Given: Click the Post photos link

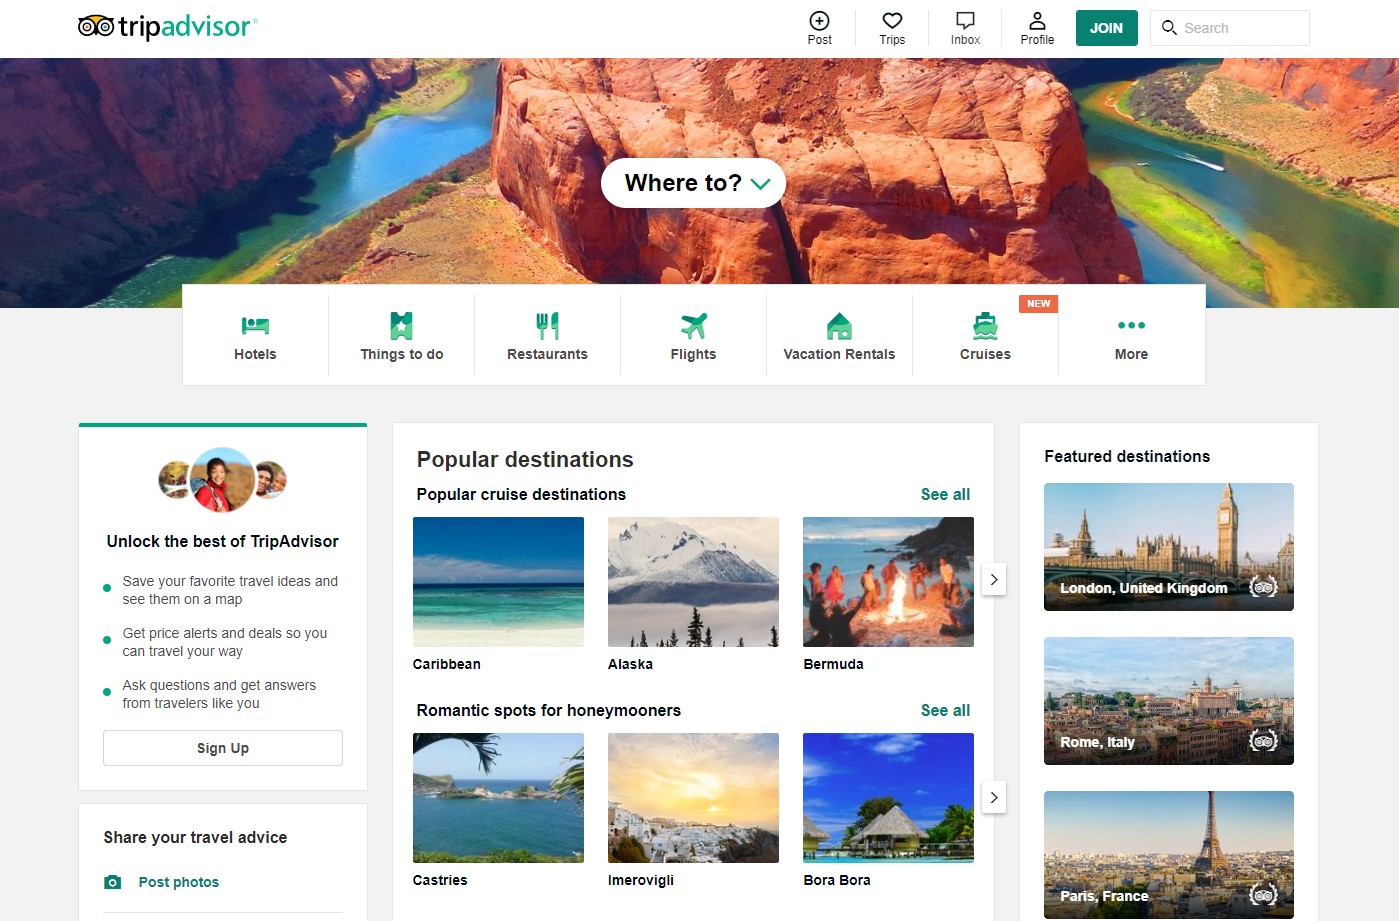Looking at the screenshot, I should pos(178,882).
